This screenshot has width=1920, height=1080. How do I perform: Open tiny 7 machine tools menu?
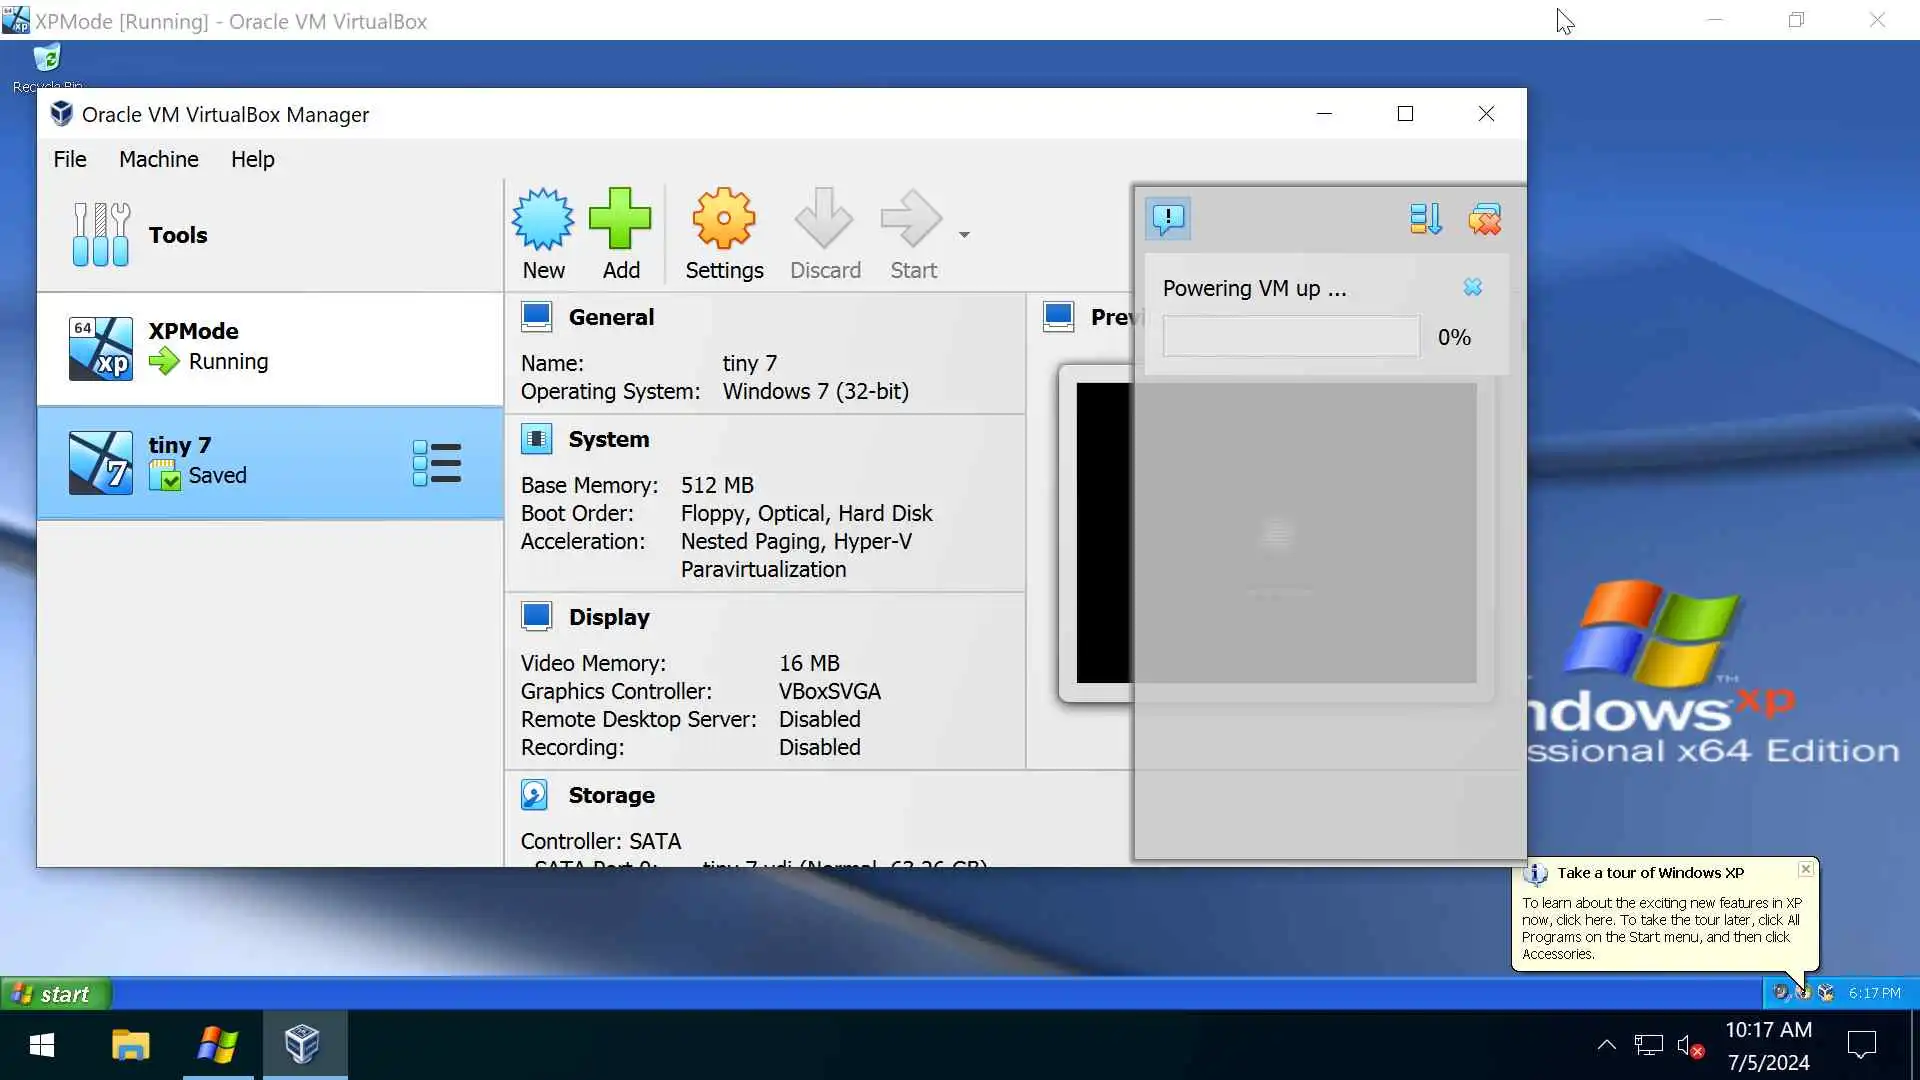pos(437,463)
